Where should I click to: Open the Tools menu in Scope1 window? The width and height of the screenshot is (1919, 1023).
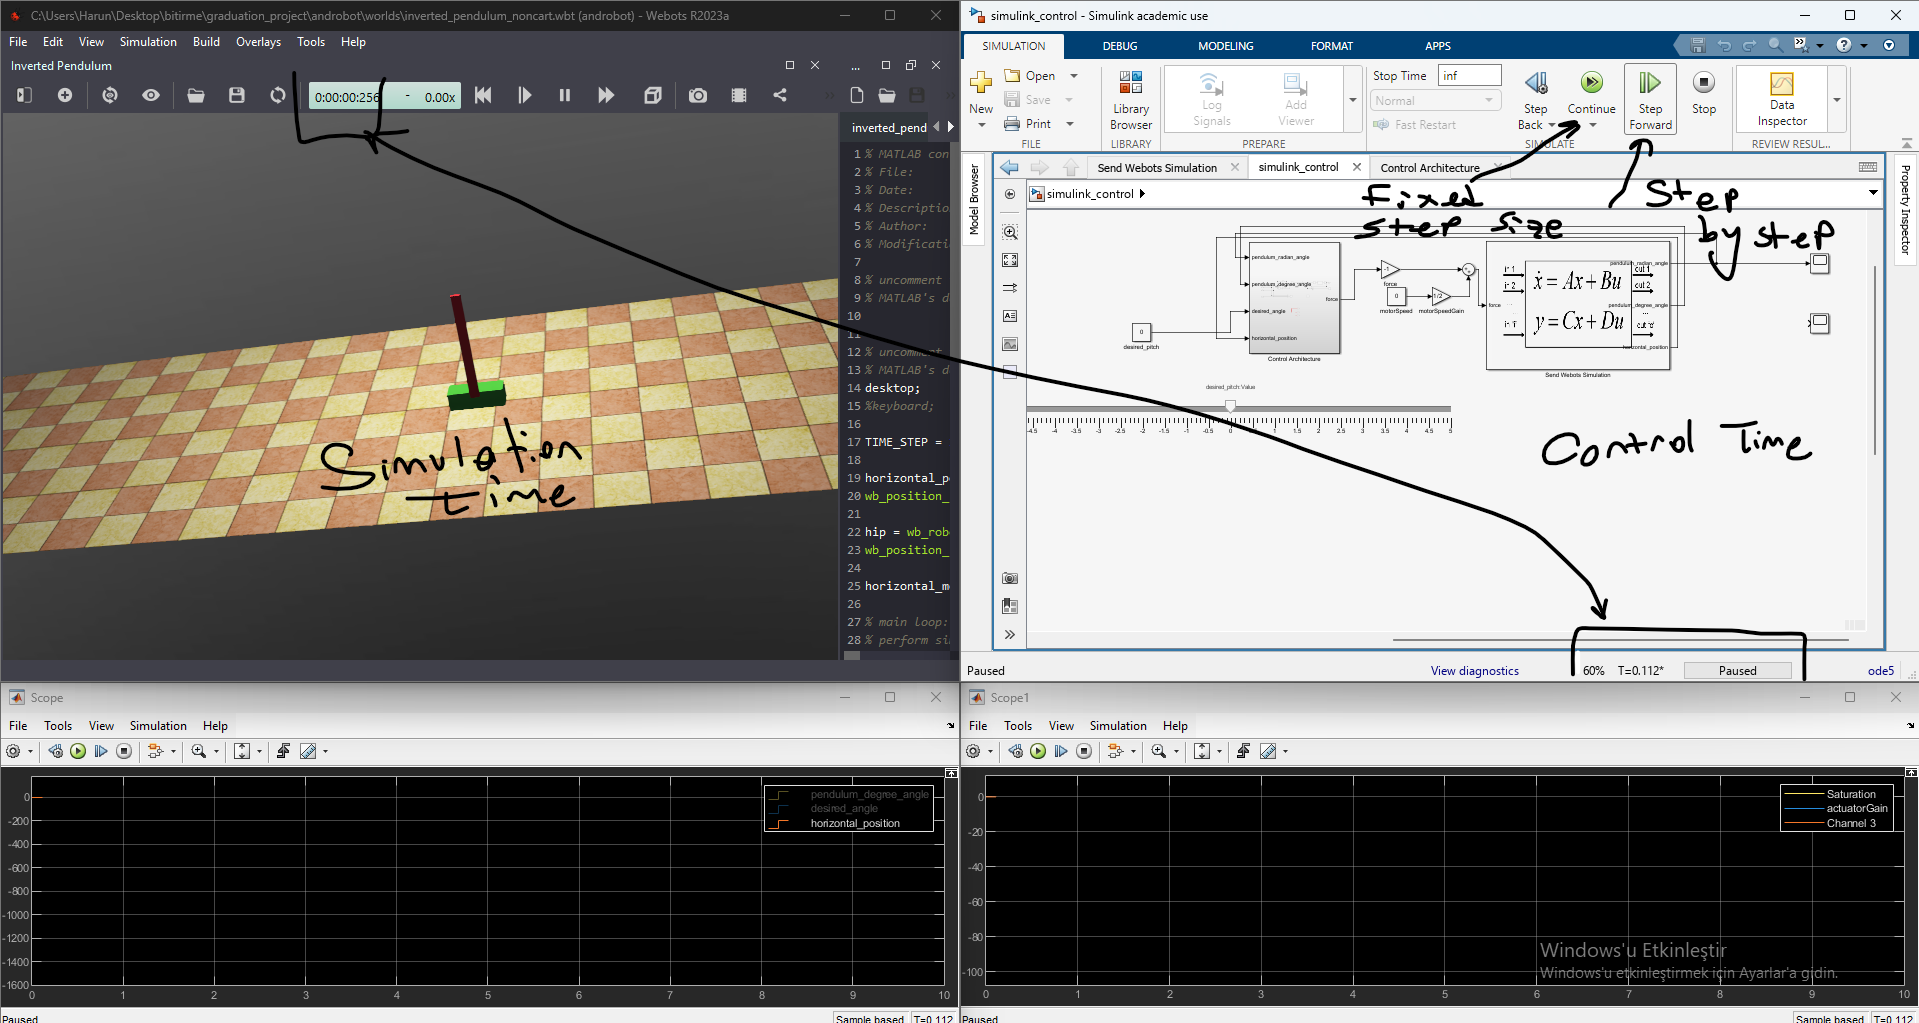[x=1018, y=726]
